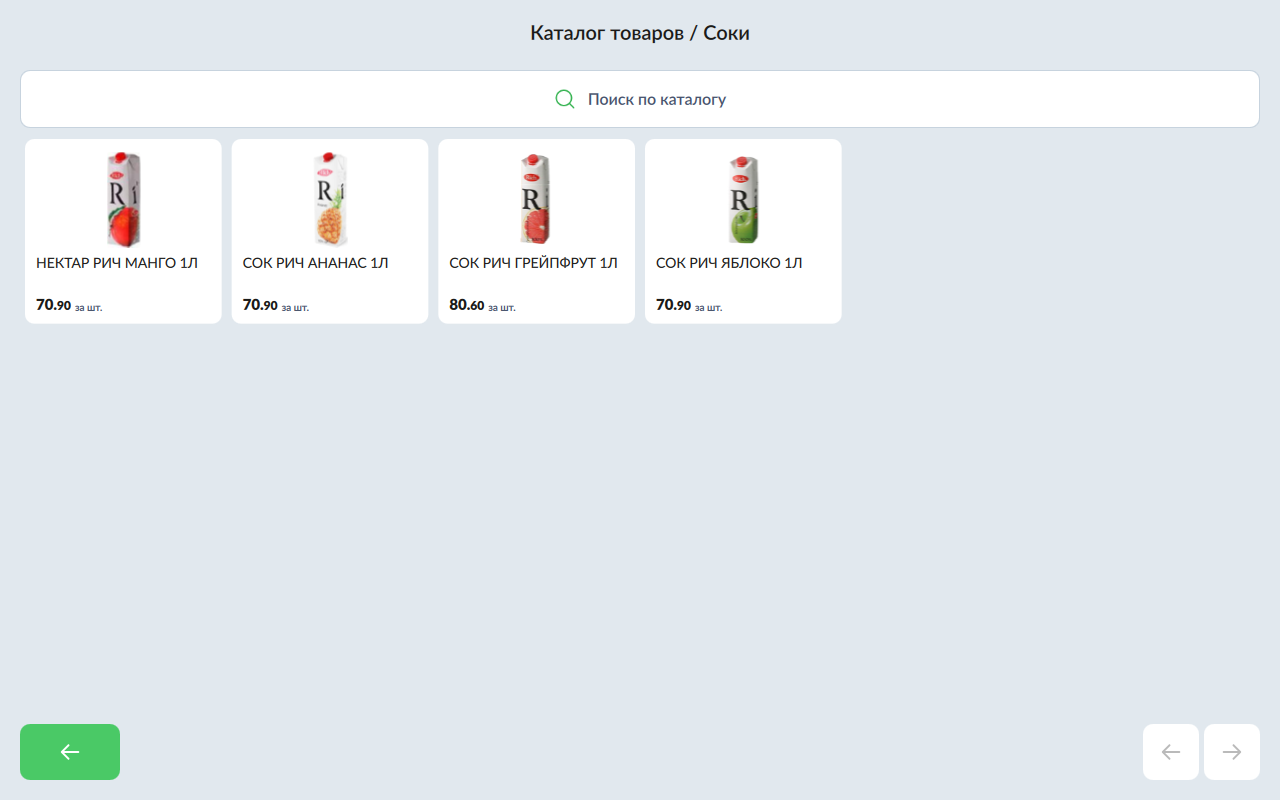Screen dimensions: 1280x800
Task: Open the 'СОК РИЧ АНАНАС 1Л' product name
Action: point(315,263)
